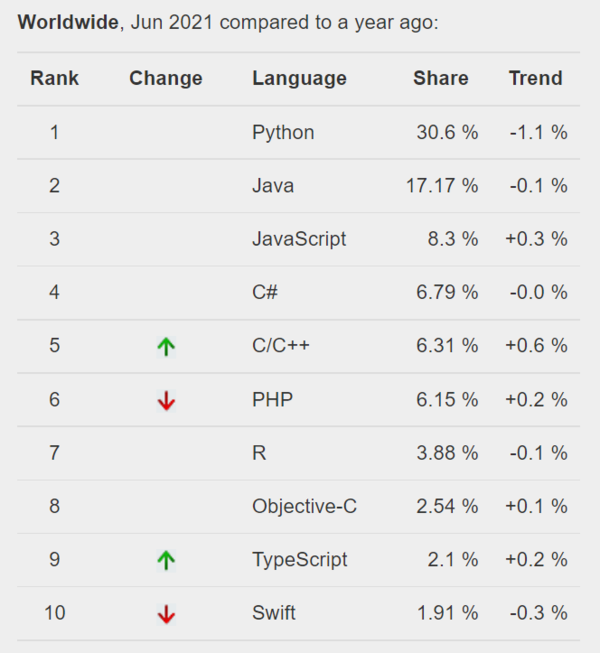This screenshot has height=653, width=600.
Task: Click the red down arrow beside Swift
Action: (166, 614)
